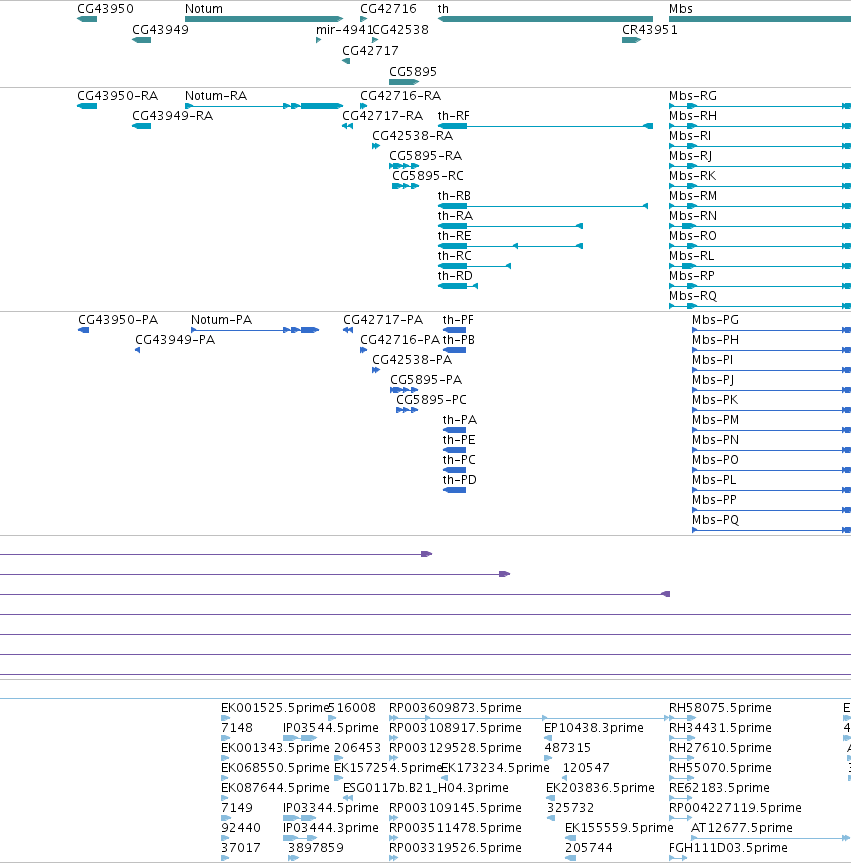Select the CG43950 gene label
The image size is (851, 863).
coord(105,9)
